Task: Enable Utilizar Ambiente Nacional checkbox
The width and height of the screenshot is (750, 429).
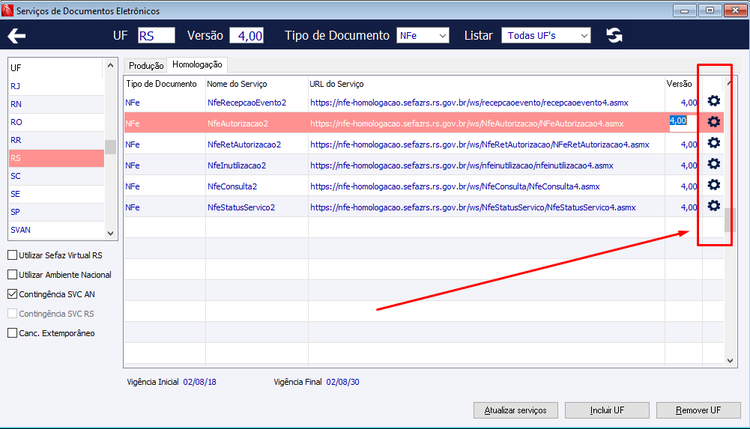Action: click(x=12, y=275)
